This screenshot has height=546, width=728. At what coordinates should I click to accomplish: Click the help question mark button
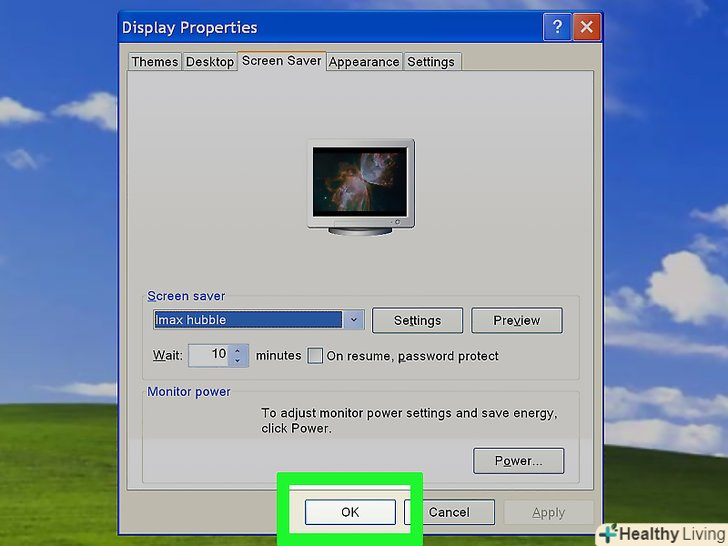pyautogui.click(x=557, y=26)
